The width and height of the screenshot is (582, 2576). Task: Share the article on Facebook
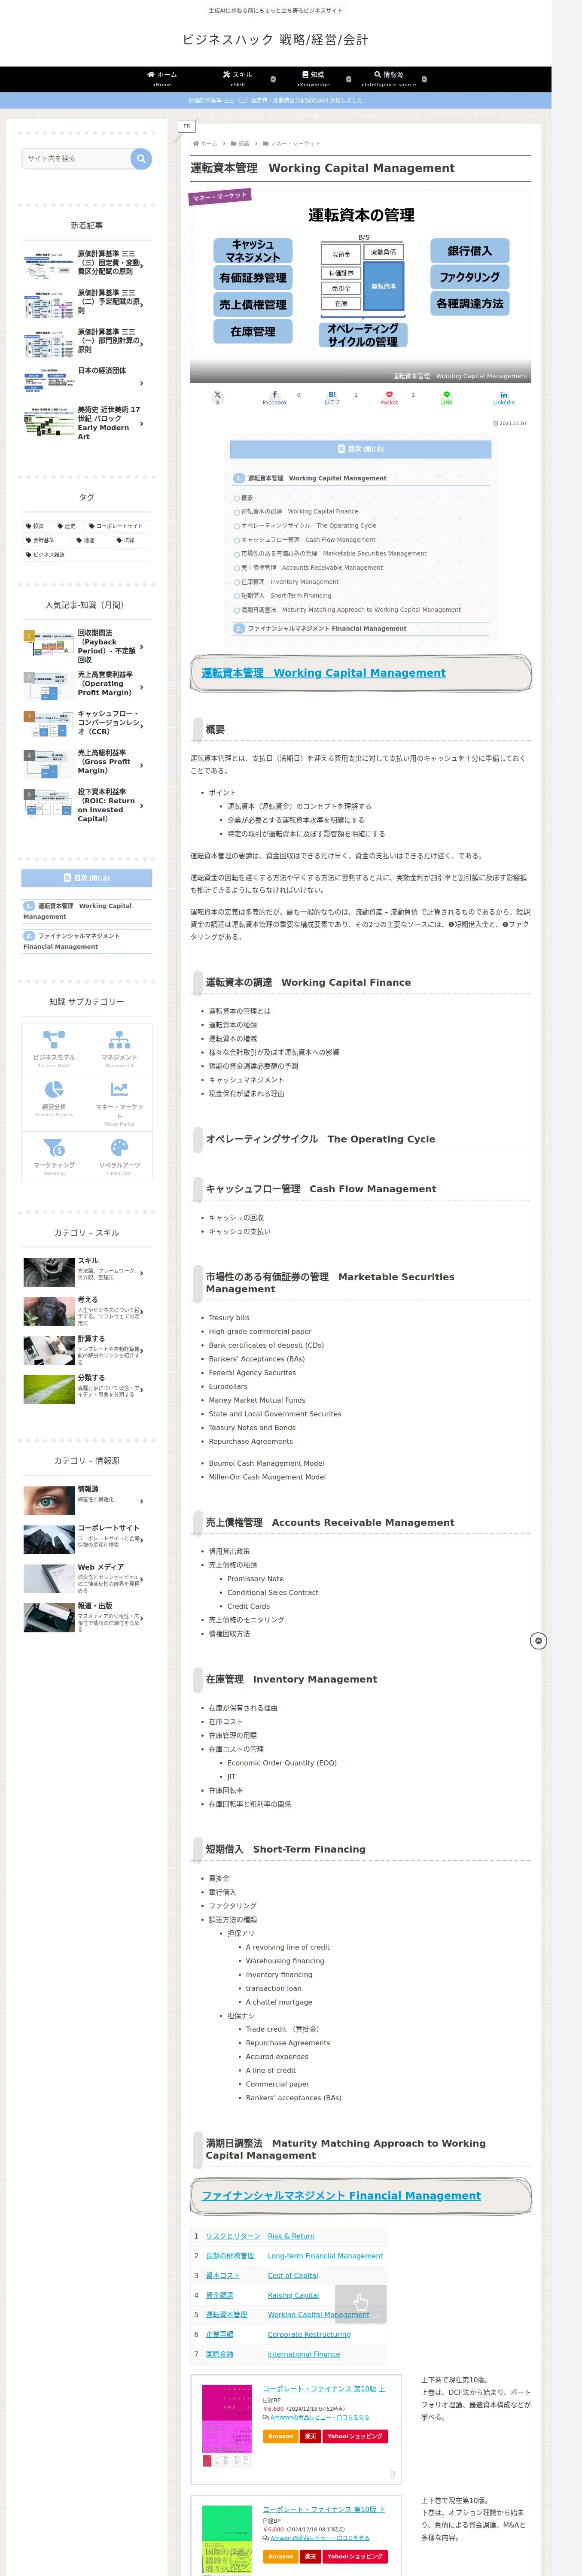point(274,397)
